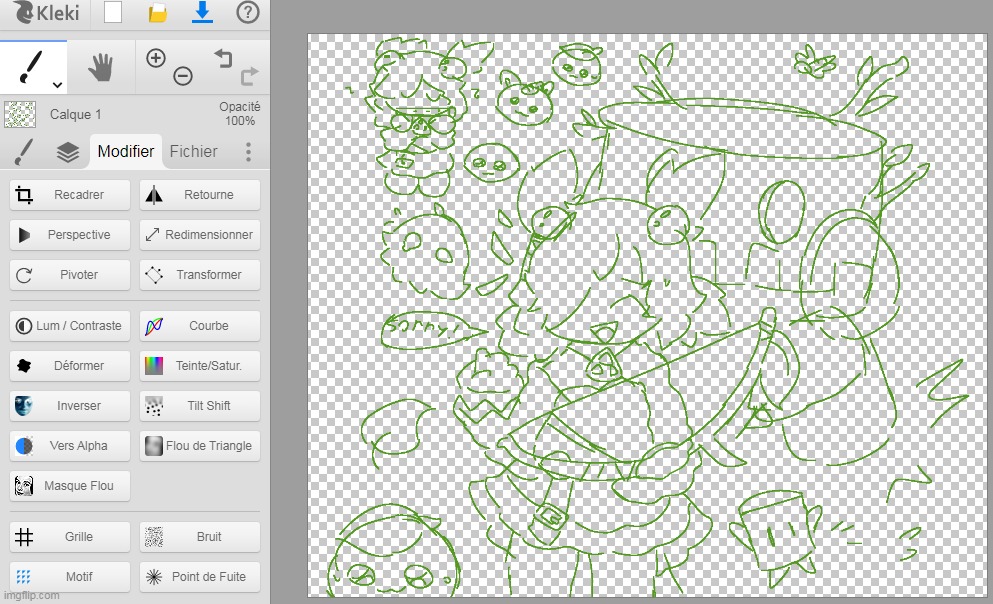Screen dimensions: 993x604
Task: Open the Teinte/Satur. adjustment
Action: point(200,366)
